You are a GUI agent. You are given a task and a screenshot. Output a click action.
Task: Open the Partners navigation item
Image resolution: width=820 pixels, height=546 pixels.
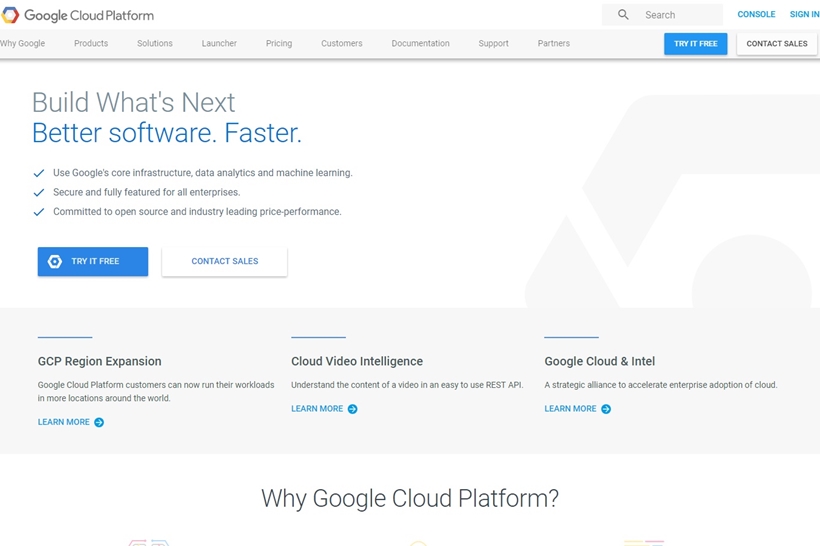click(x=553, y=44)
